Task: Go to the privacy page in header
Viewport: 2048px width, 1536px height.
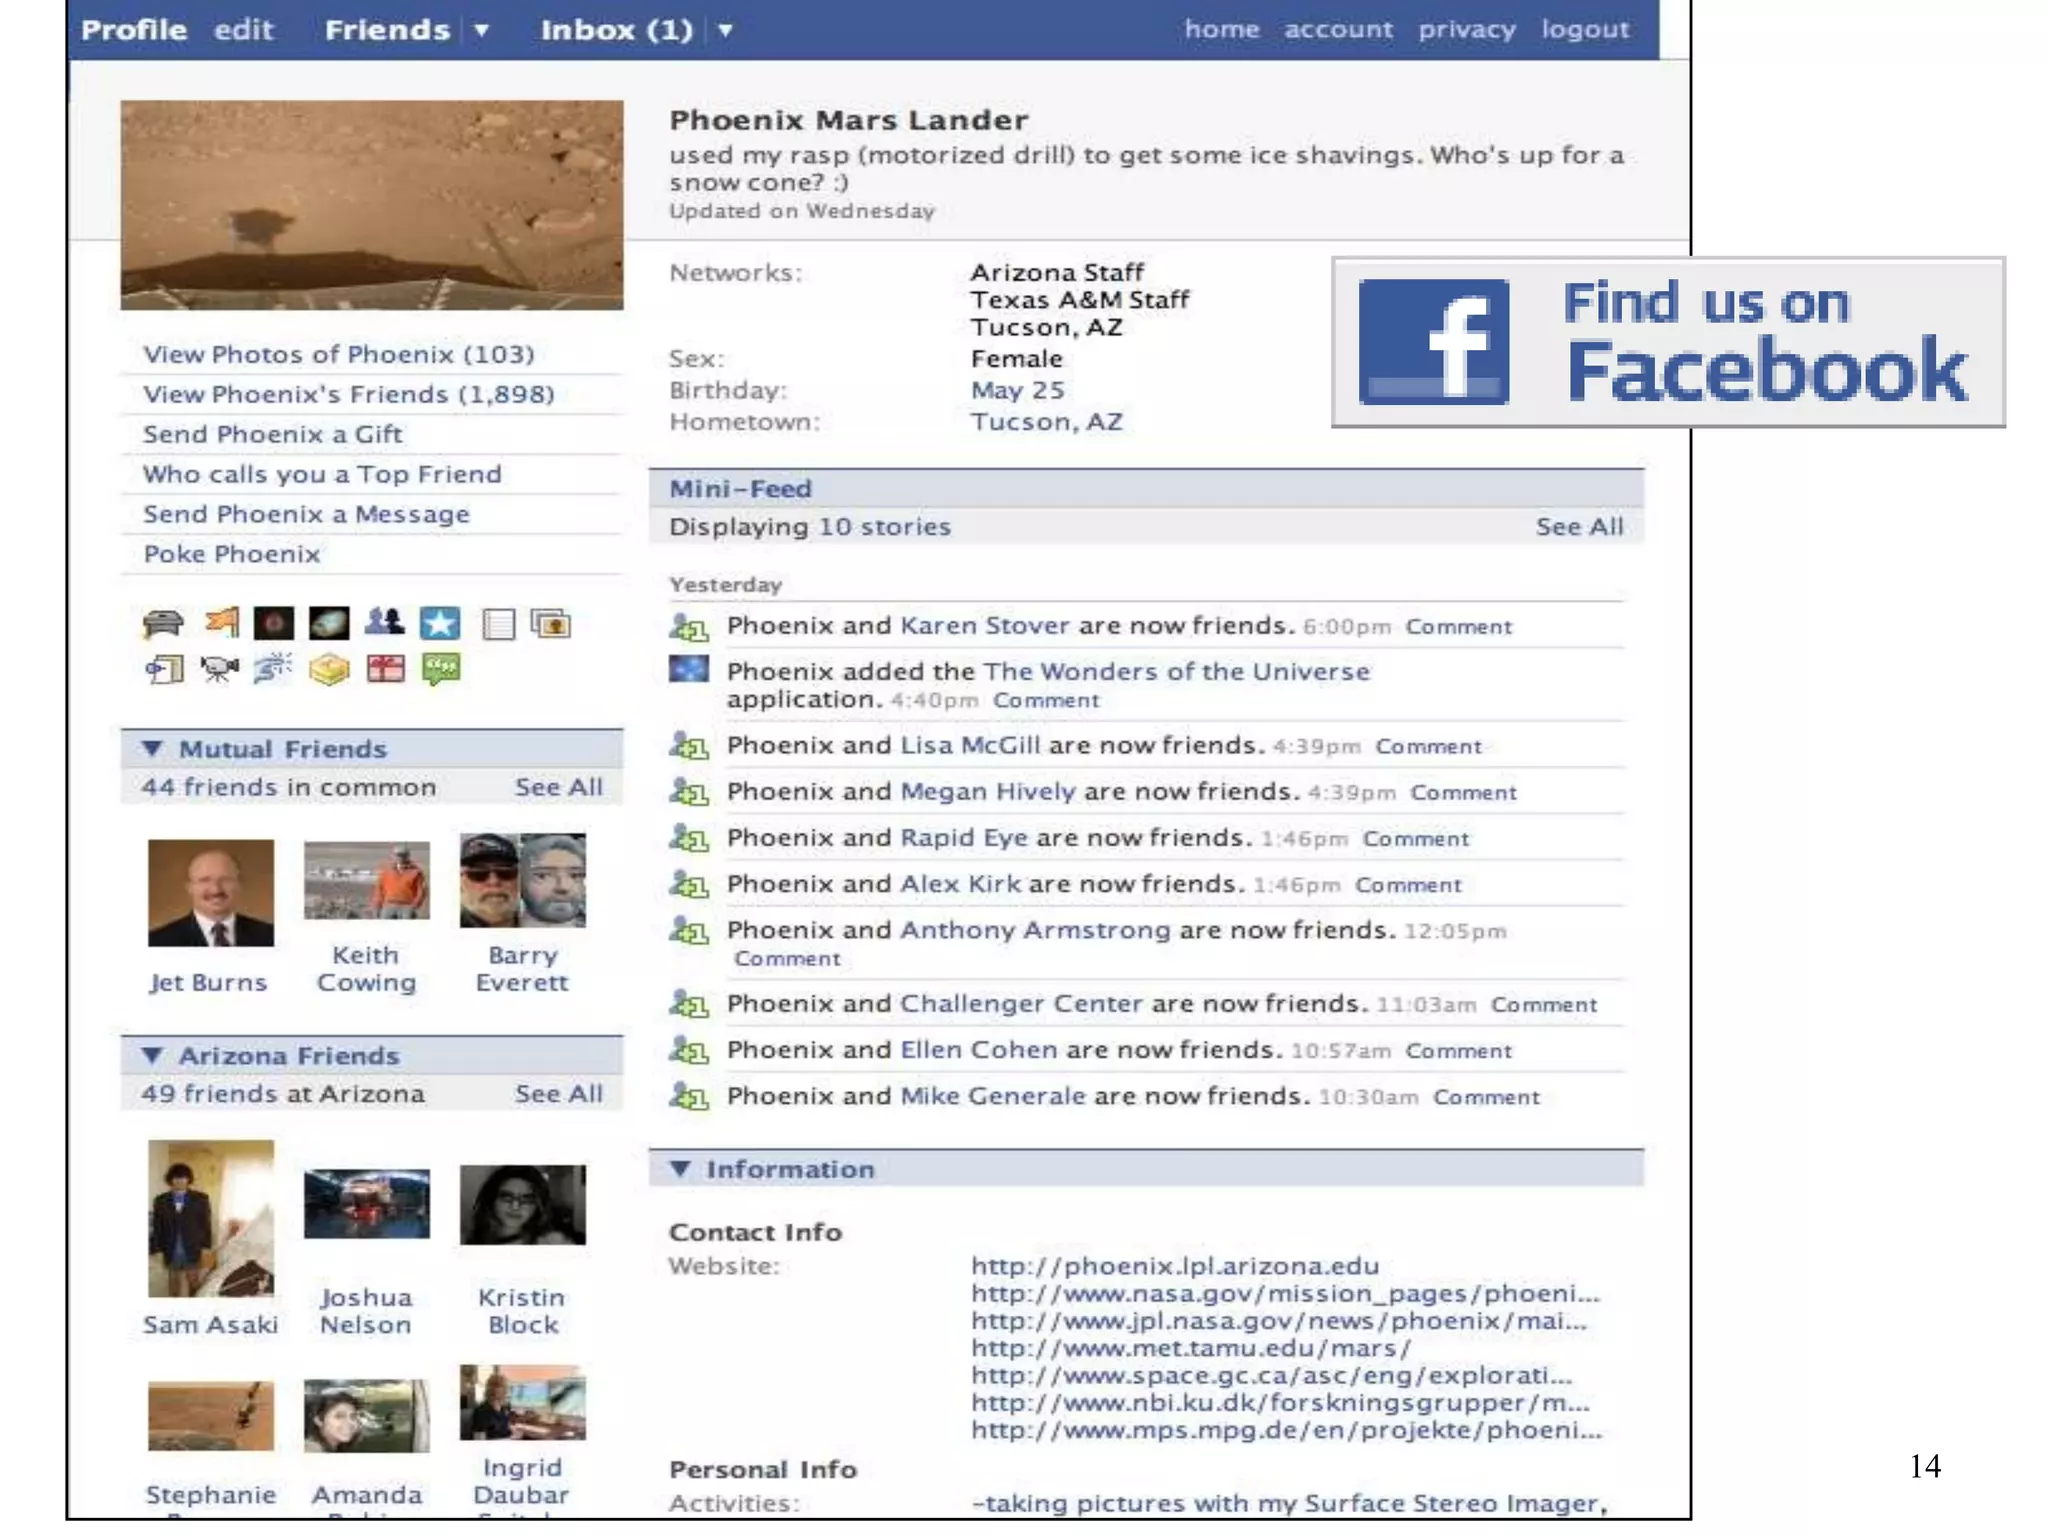Action: pyautogui.click(x=1466, y=30)
